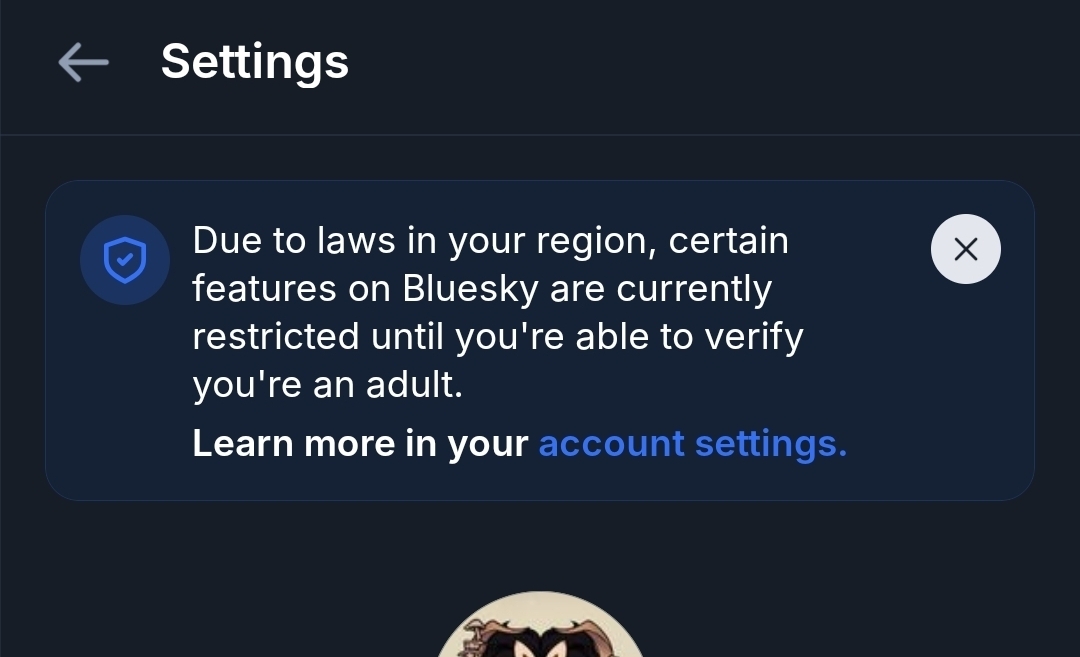This screenshot has width=1080, height=657.
Task: Click the word "Bluesky" in the notice
Action: point(470,289)
